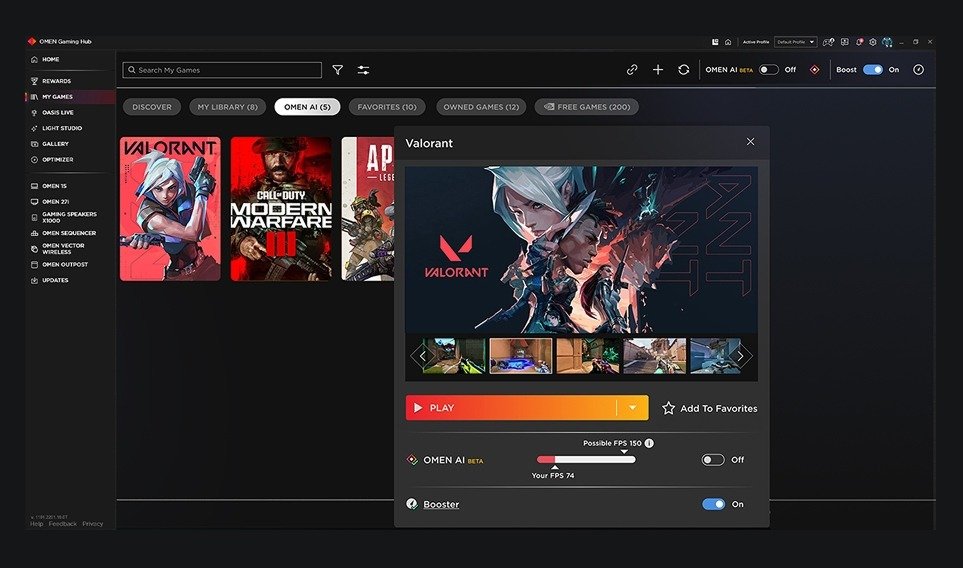The image size is (963, 568).
Task: Close the Valorant details panel
Action: click(x=751, y=142)
